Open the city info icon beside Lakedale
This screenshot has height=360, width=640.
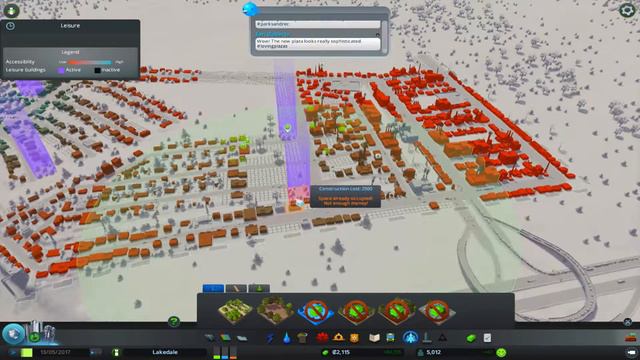pos(116,352)
